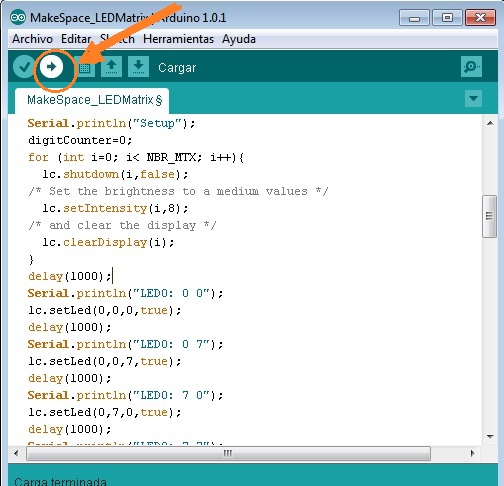Screen dimensions: 504x486
Task: Open the Archivo menu
Action: [32, 39]
